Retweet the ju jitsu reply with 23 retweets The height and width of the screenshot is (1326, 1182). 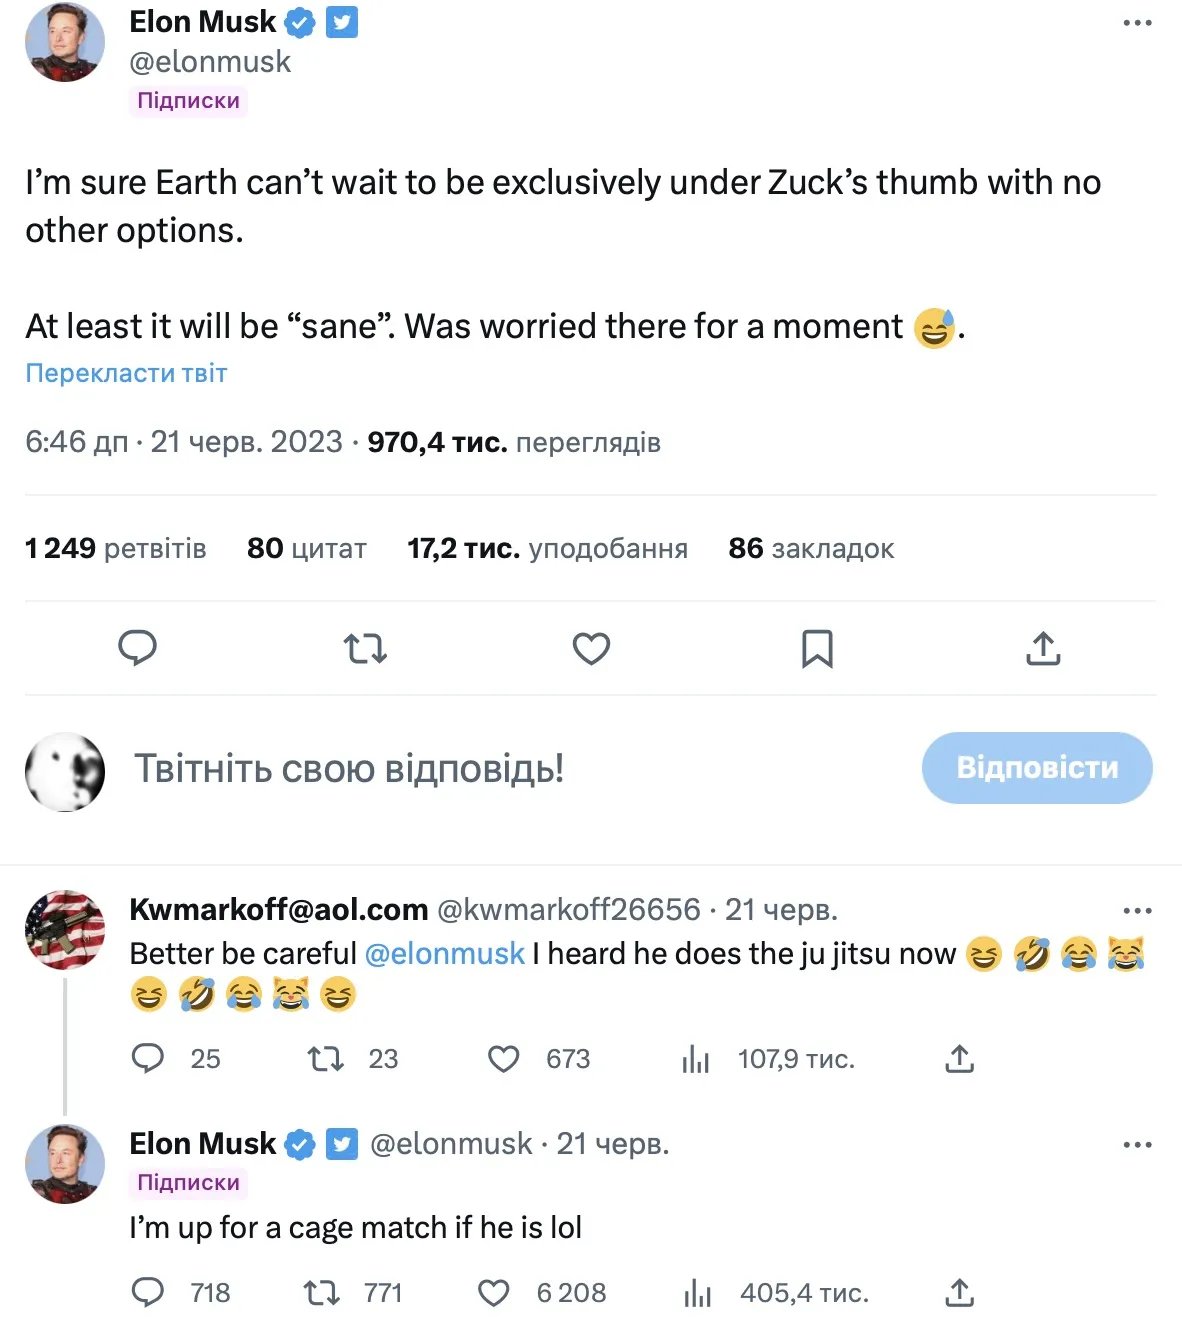click(x=325, y=1059)
